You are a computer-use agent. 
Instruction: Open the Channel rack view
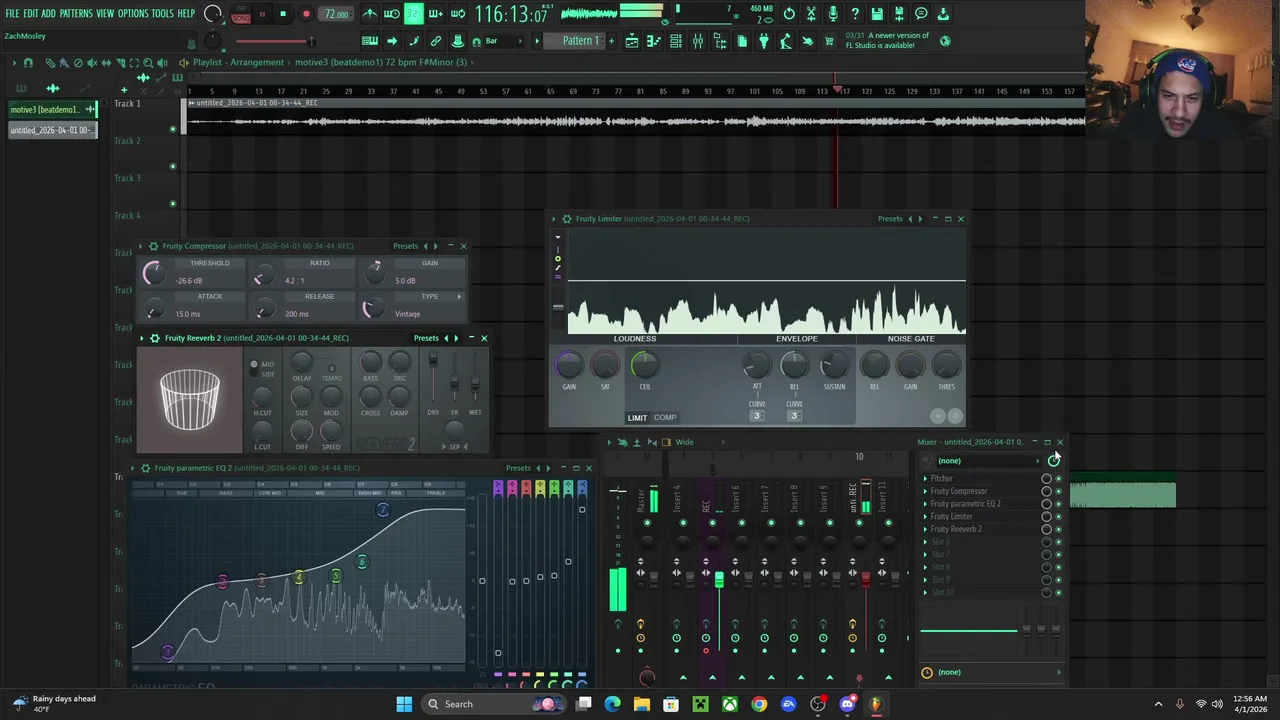pos(675,41)
